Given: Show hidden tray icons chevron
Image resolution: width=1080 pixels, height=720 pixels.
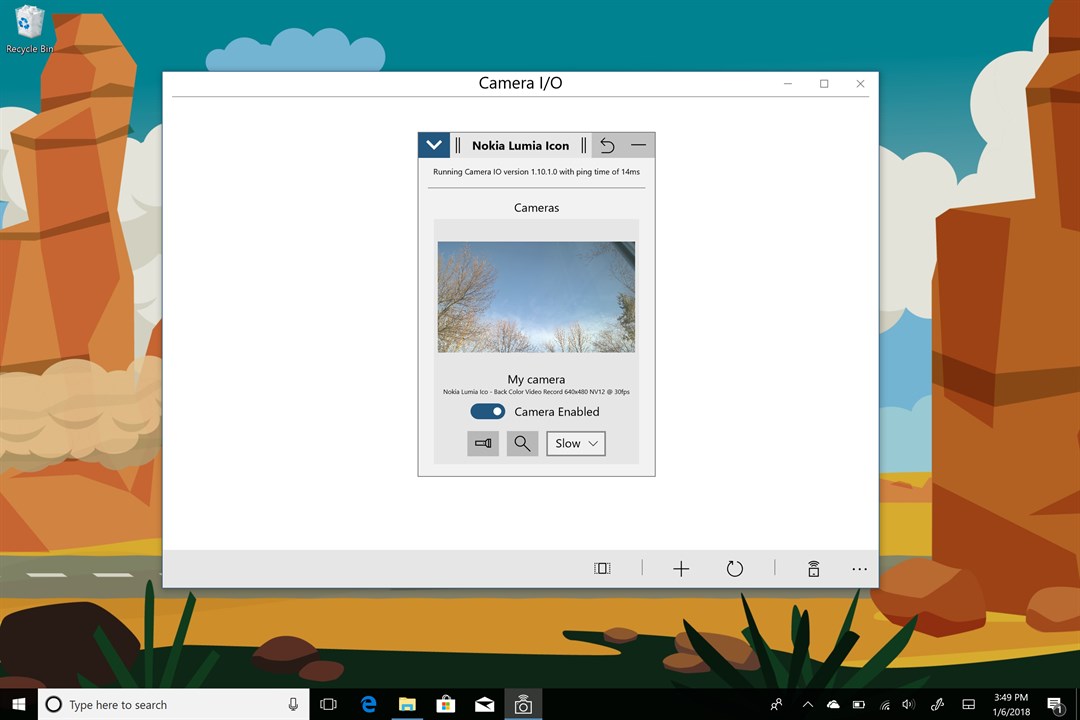Looking at the screenshot, I should (x=807, y=704).
